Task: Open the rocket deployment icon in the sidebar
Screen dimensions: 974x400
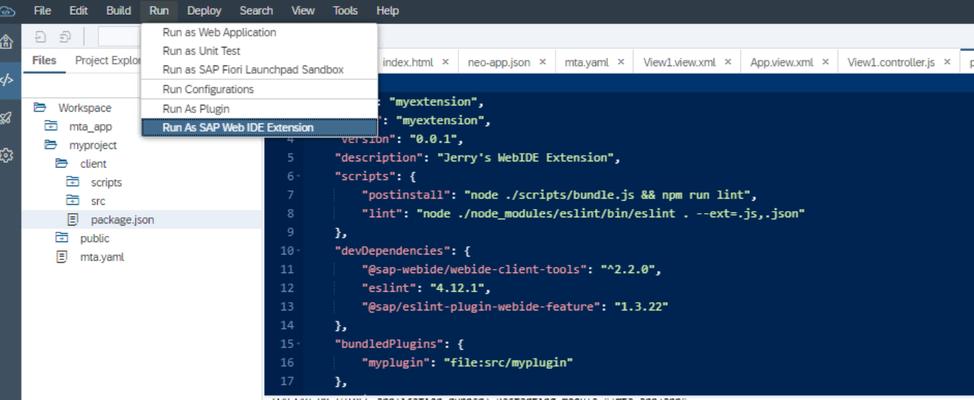Action: click(x=6, y=118)
